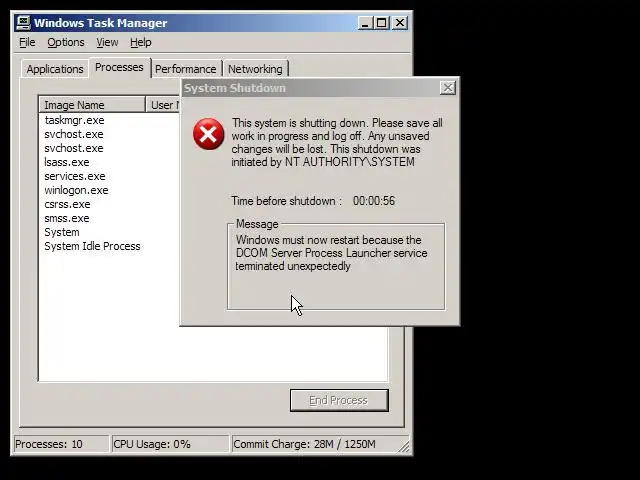The width and height of the screenshot is (640, 480).
Task: Minimize the Task Manager window
Action: pos(365,23)
